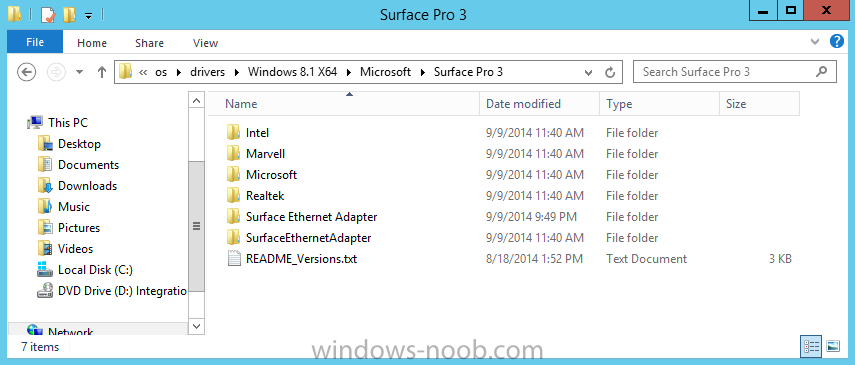The height and width of the screenshot is (365, 855).
Task: Click the '7 items' status bar text
Action: 40,346
